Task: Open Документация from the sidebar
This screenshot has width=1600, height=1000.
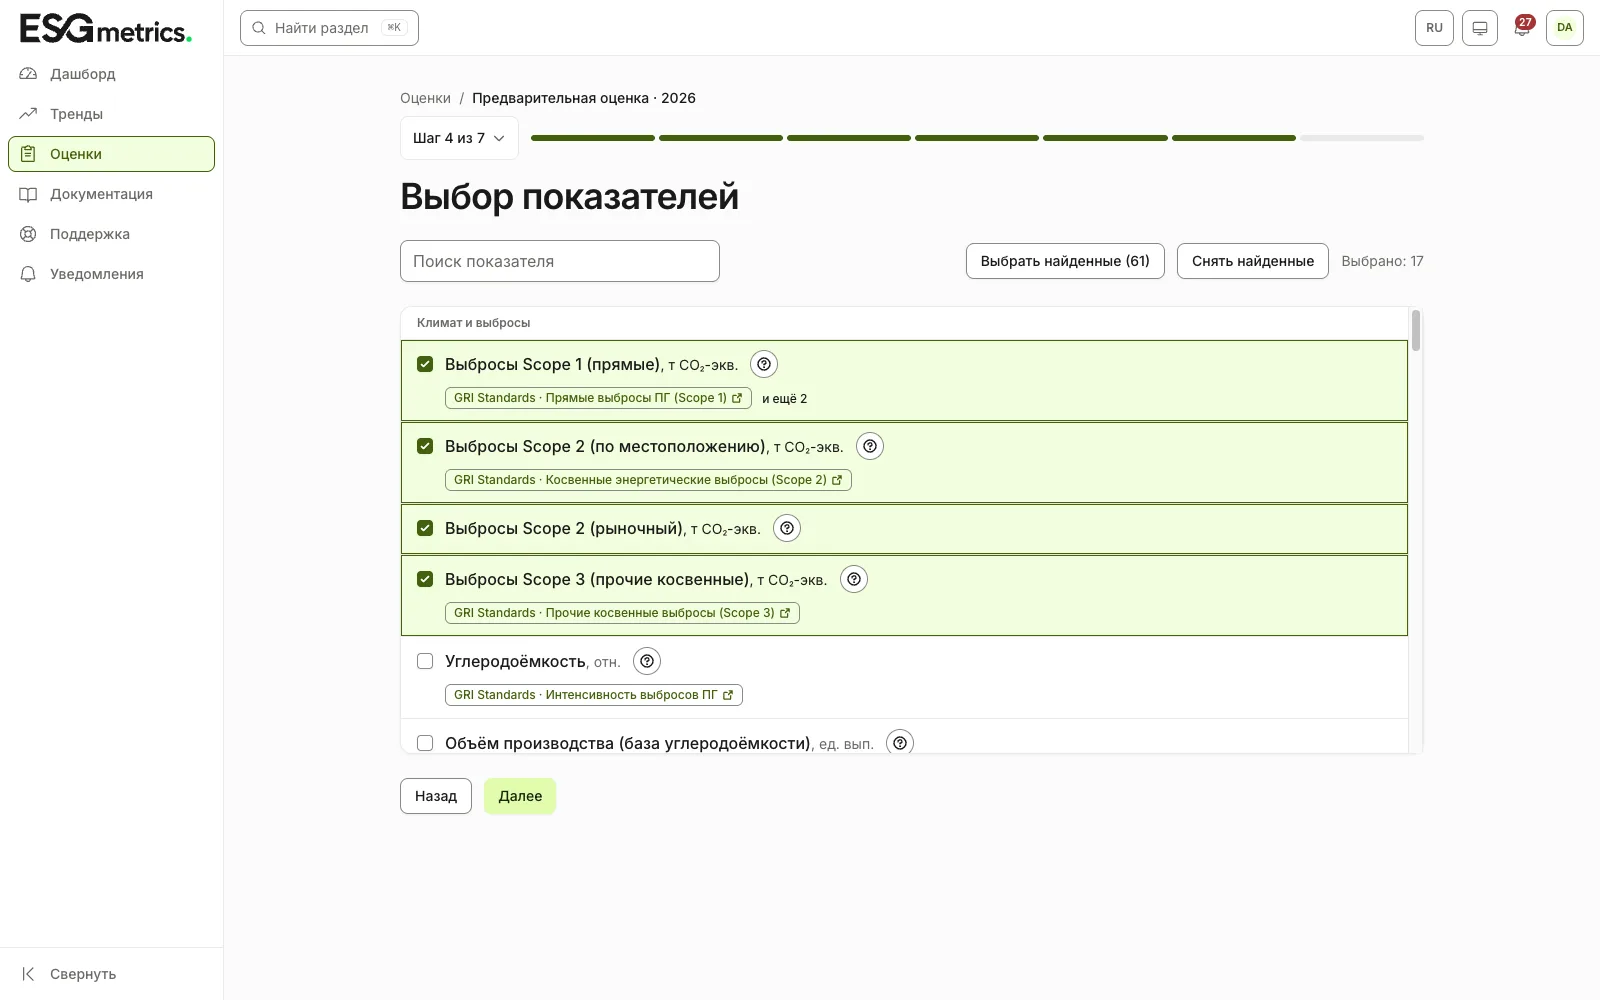Action: (111, 194)
